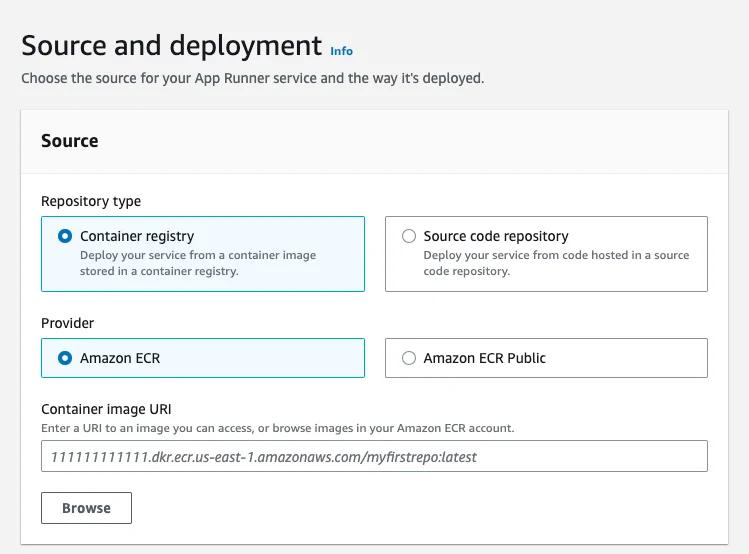Click the Amazon ECR Public option label text
Screen dimensions: 749x554
485,358
